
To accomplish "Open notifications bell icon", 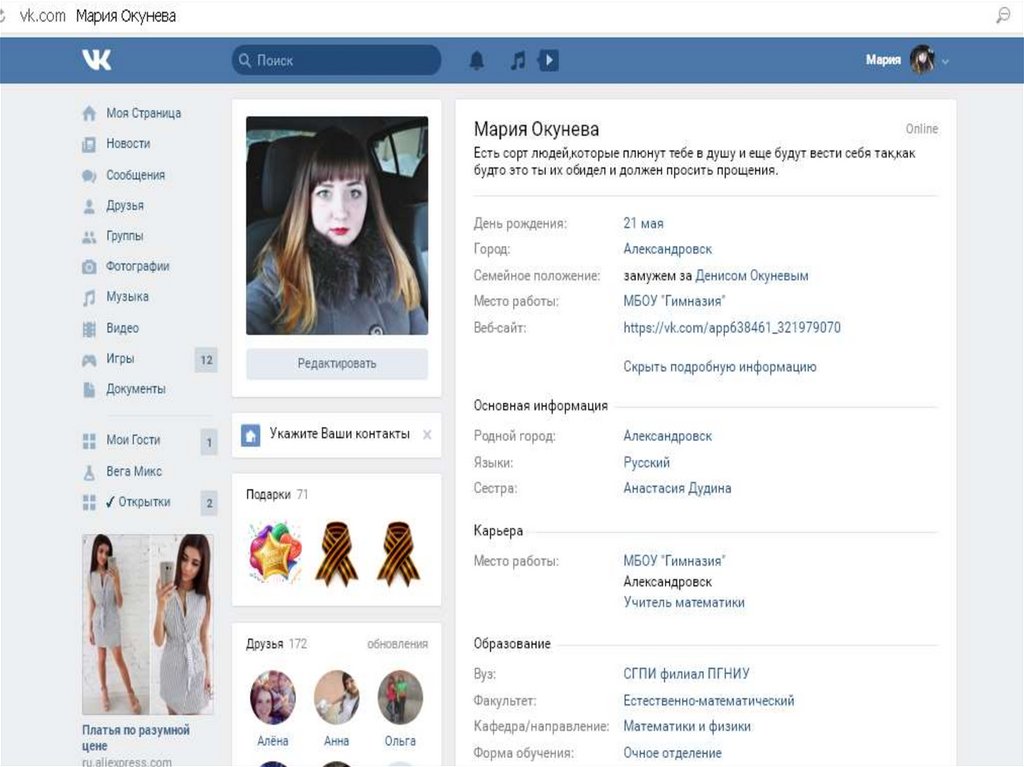I will (477, 61).
